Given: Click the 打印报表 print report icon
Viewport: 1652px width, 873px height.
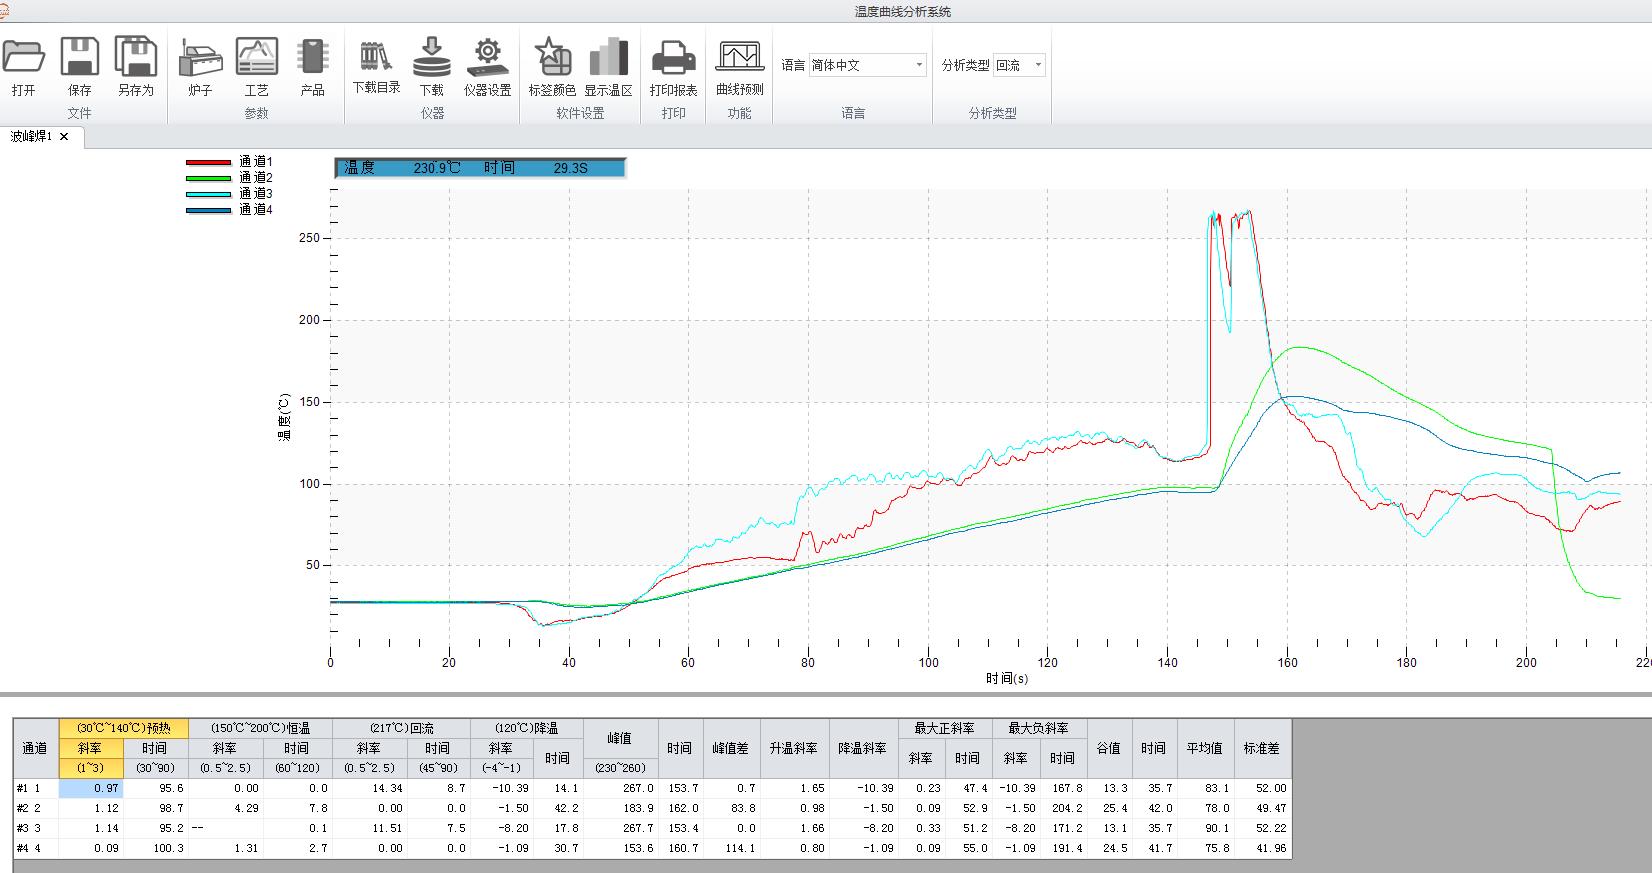Looking at the screenshot, I should (x=674, y=58).
